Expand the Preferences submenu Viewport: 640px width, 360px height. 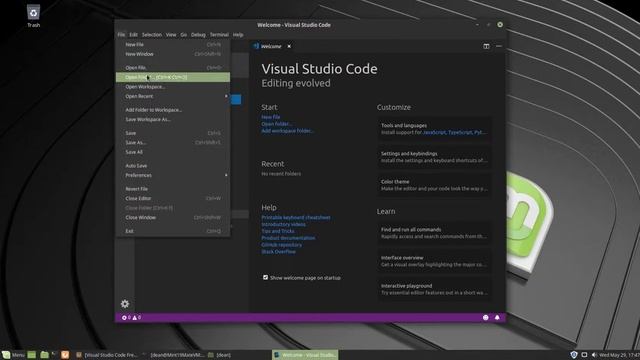(x=173, y=175)
